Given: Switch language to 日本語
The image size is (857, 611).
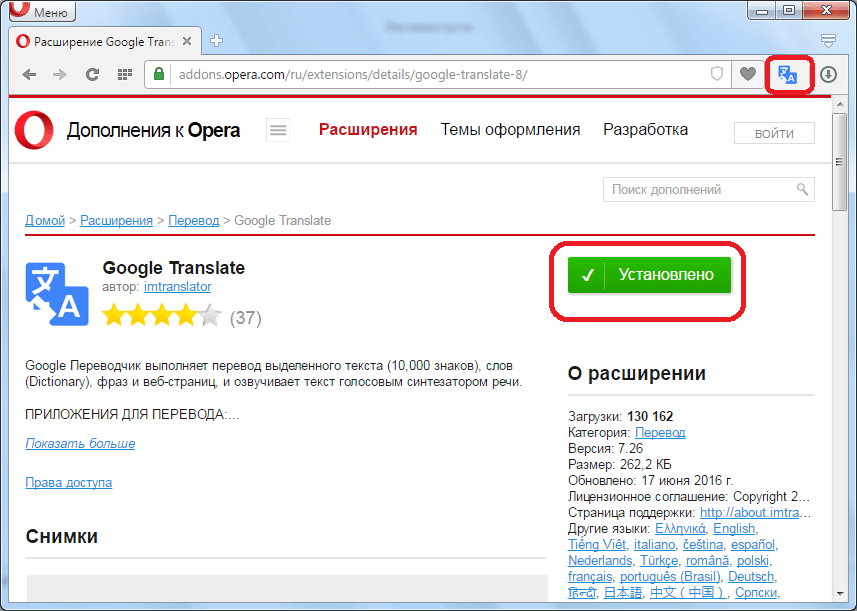Looking at the screenshot, I should point(623,592).
